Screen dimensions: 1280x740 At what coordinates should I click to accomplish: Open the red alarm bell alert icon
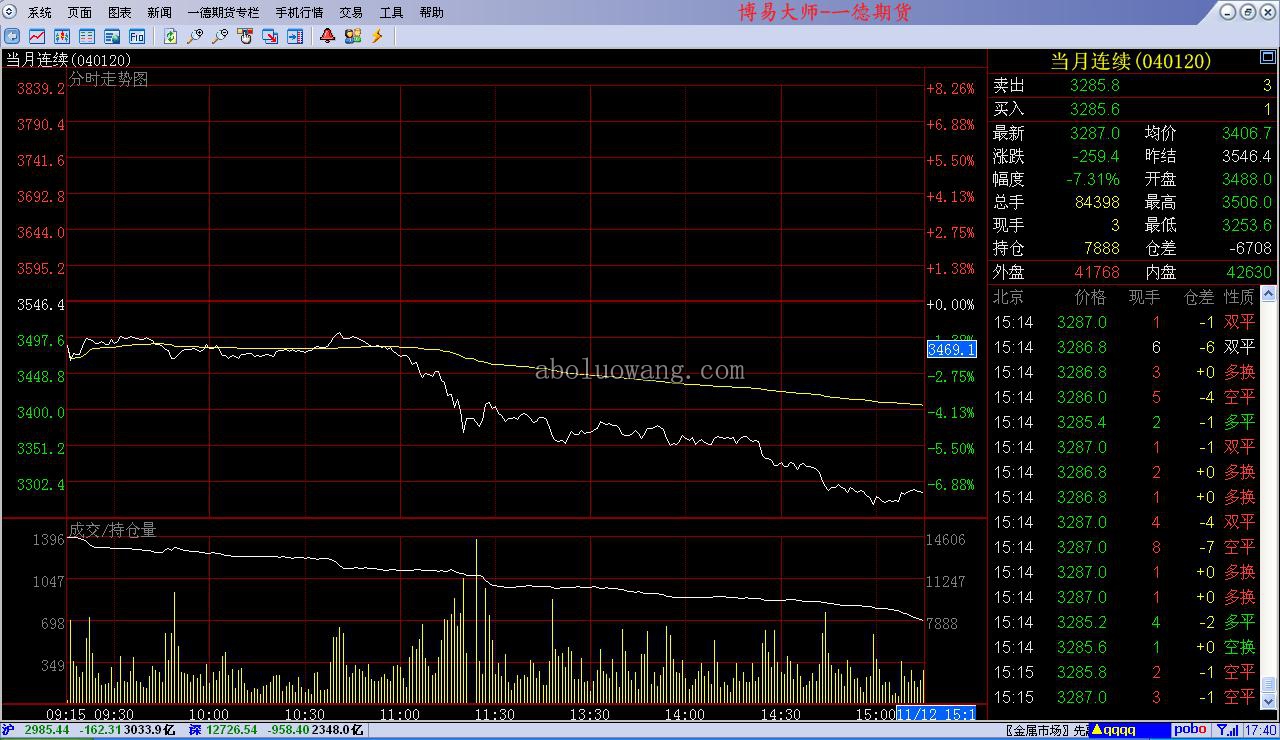point(328,36)
